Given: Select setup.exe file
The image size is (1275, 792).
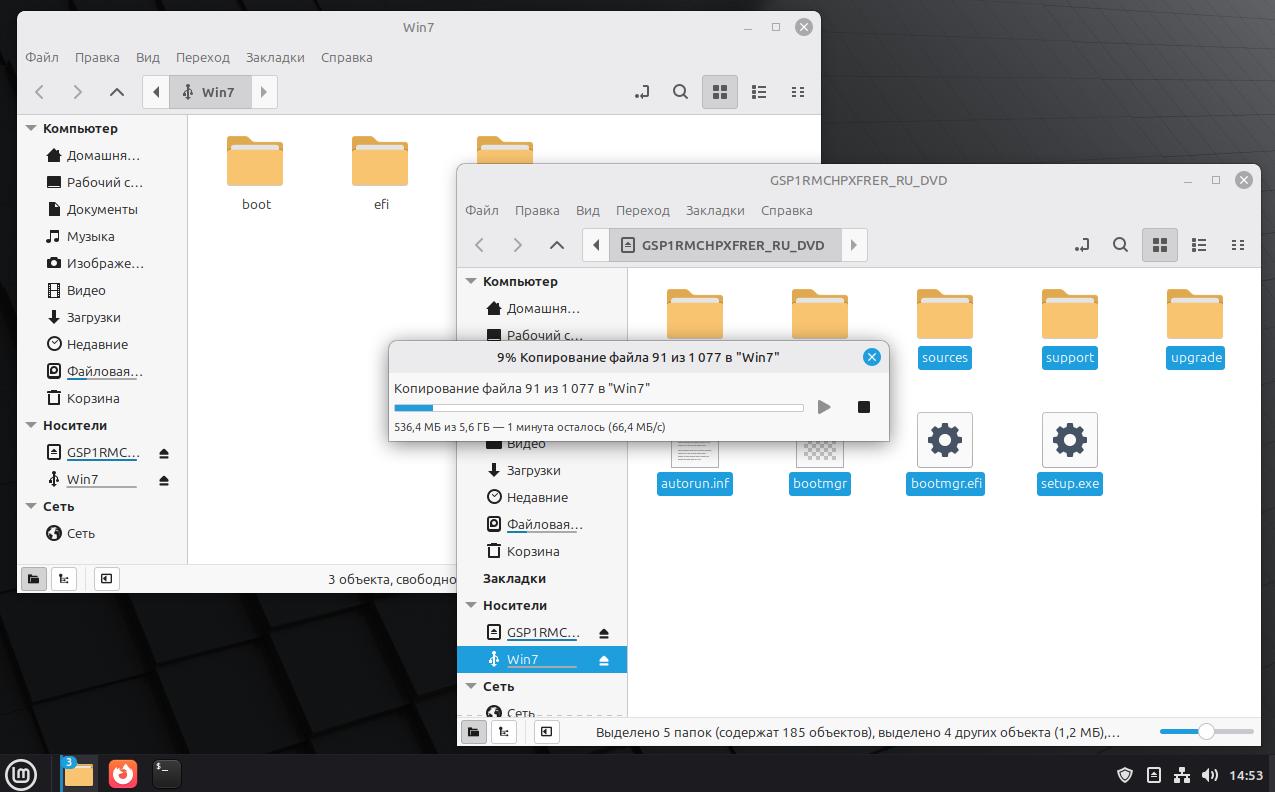Looking at the screenshot, I should [x=1070, y=452].
